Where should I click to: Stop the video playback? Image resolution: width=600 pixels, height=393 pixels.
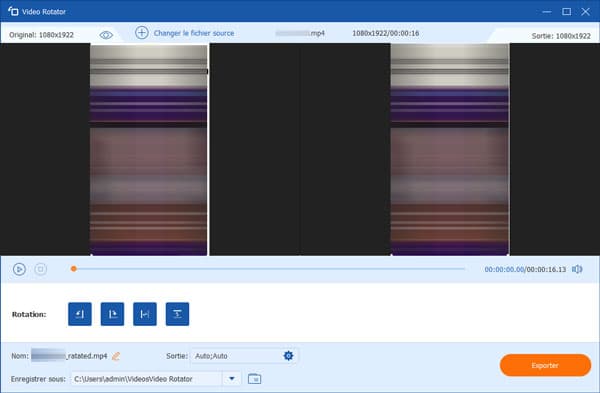tap(41, 269)
